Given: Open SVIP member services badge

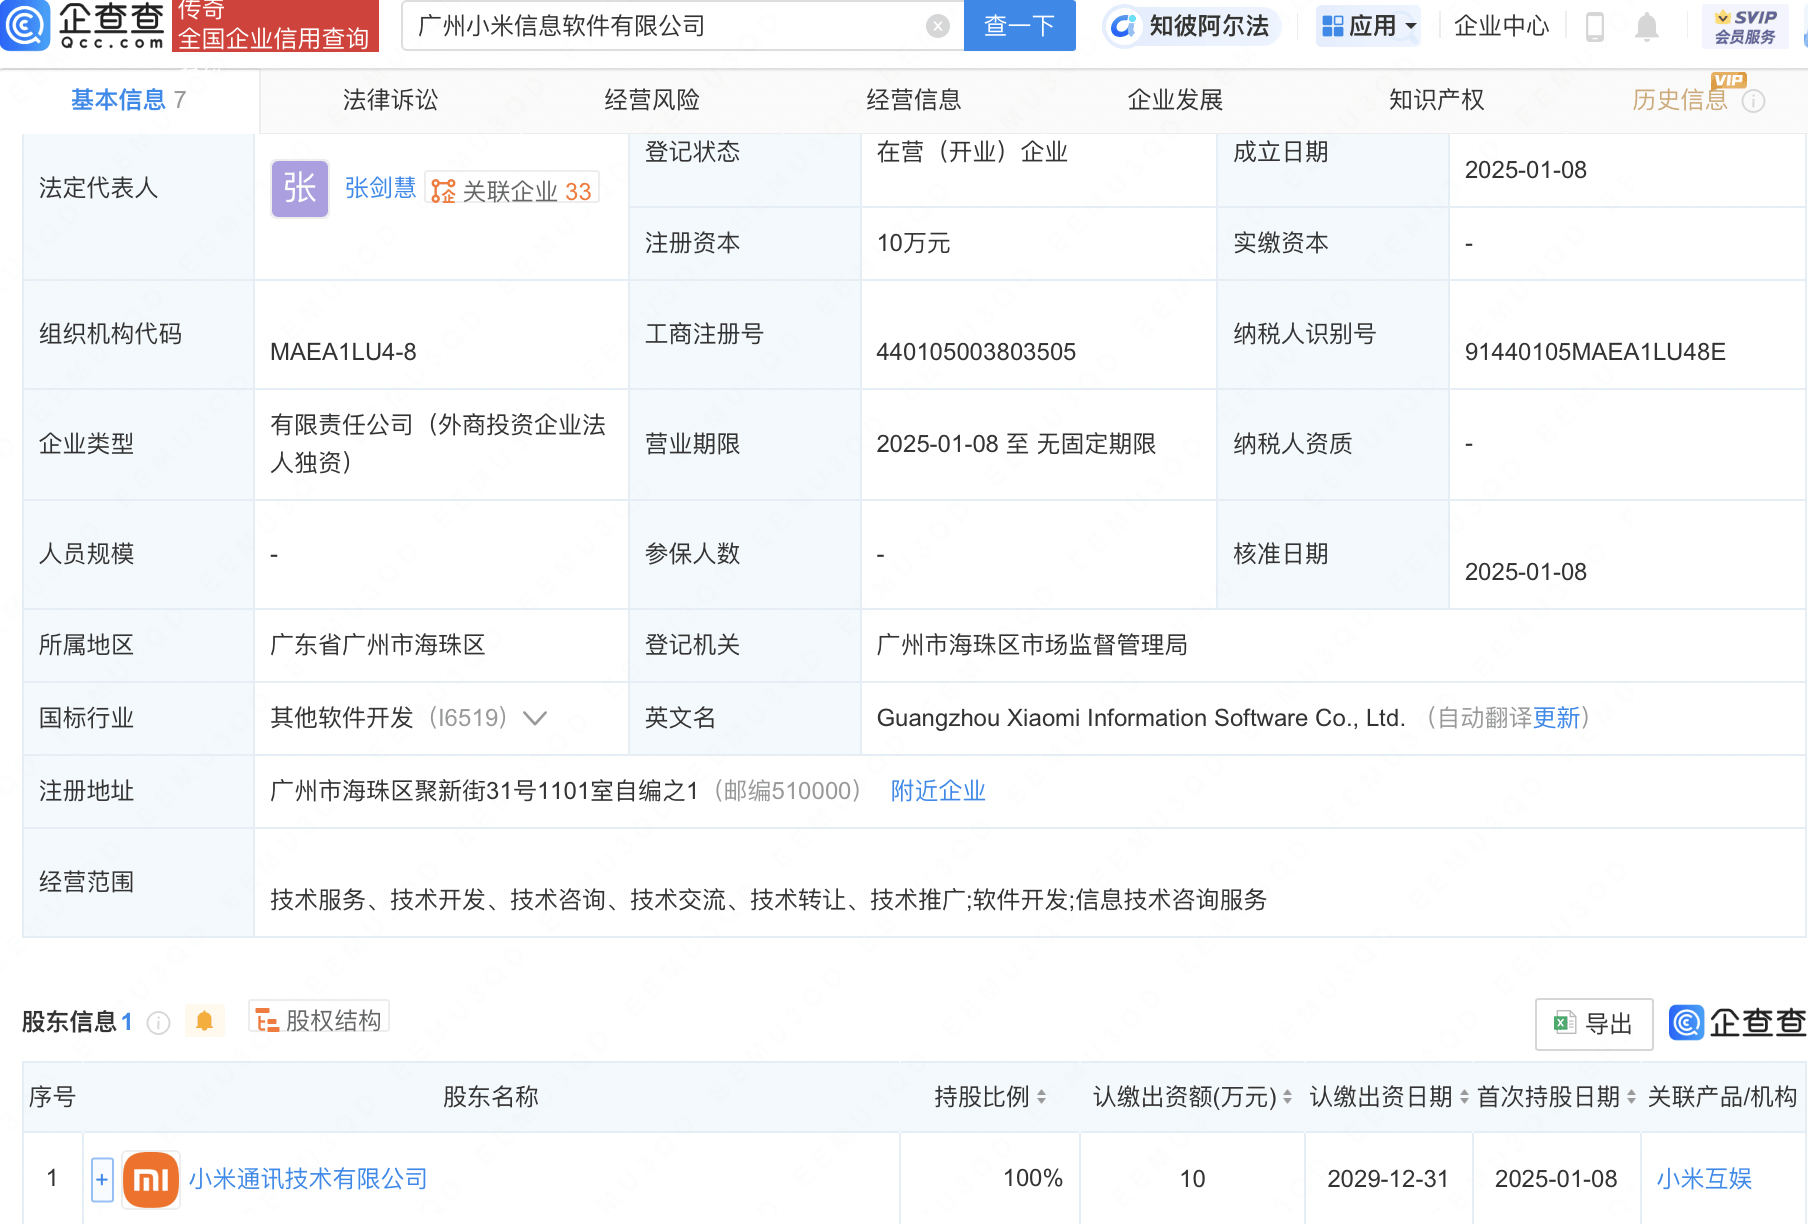Looking at the screenshot, I should (1745, 26).
